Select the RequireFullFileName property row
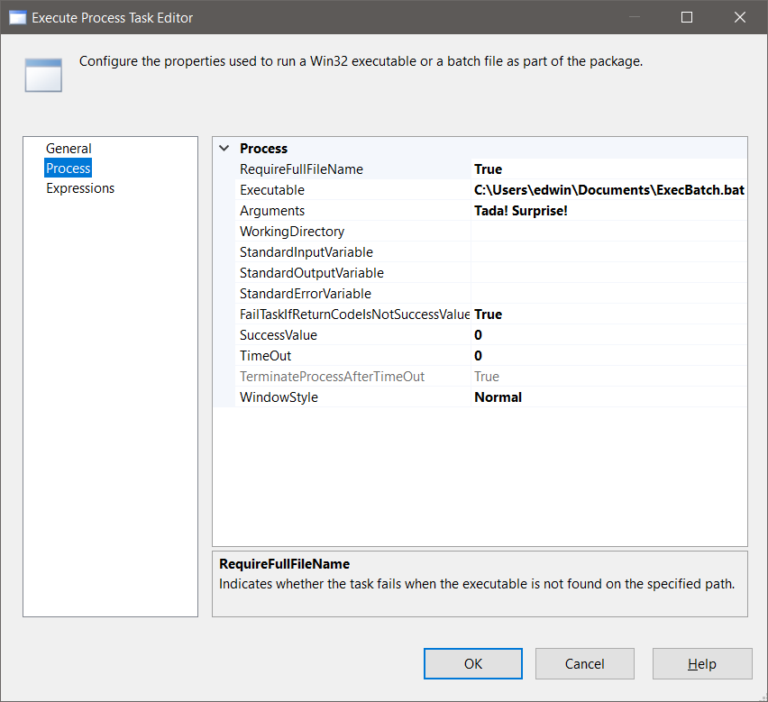Image resolution: width=768 pixels, height=702 pixels. (x=491, y=169)
